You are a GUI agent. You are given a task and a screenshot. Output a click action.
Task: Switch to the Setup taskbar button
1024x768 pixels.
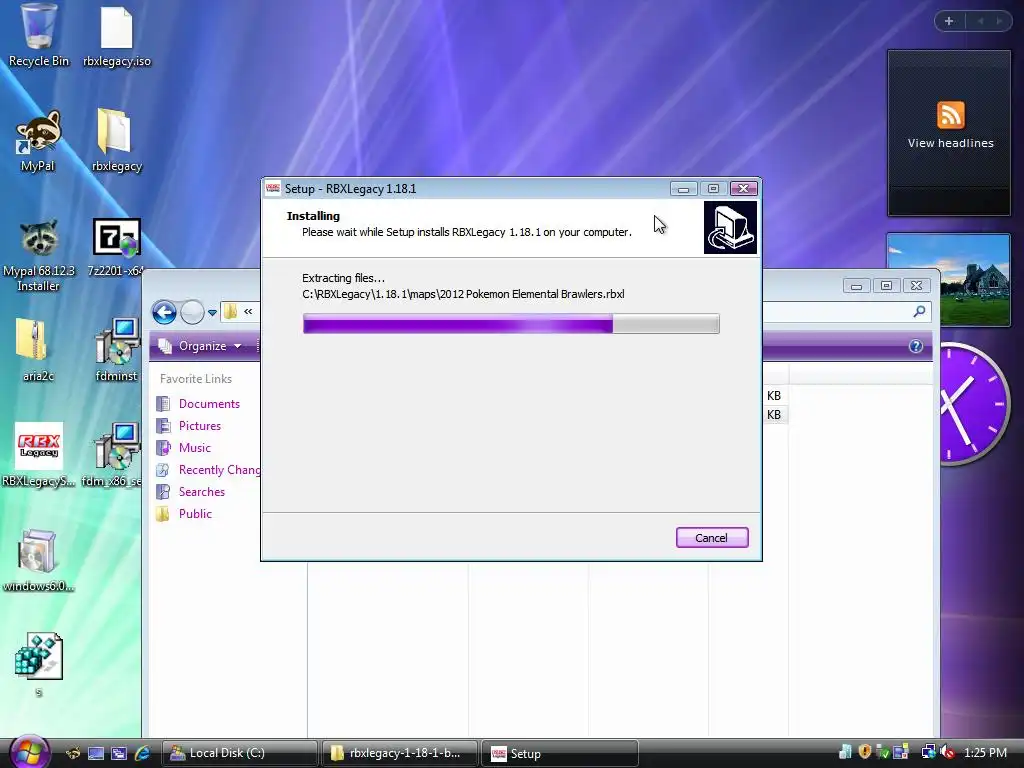(x=559, y=753)
